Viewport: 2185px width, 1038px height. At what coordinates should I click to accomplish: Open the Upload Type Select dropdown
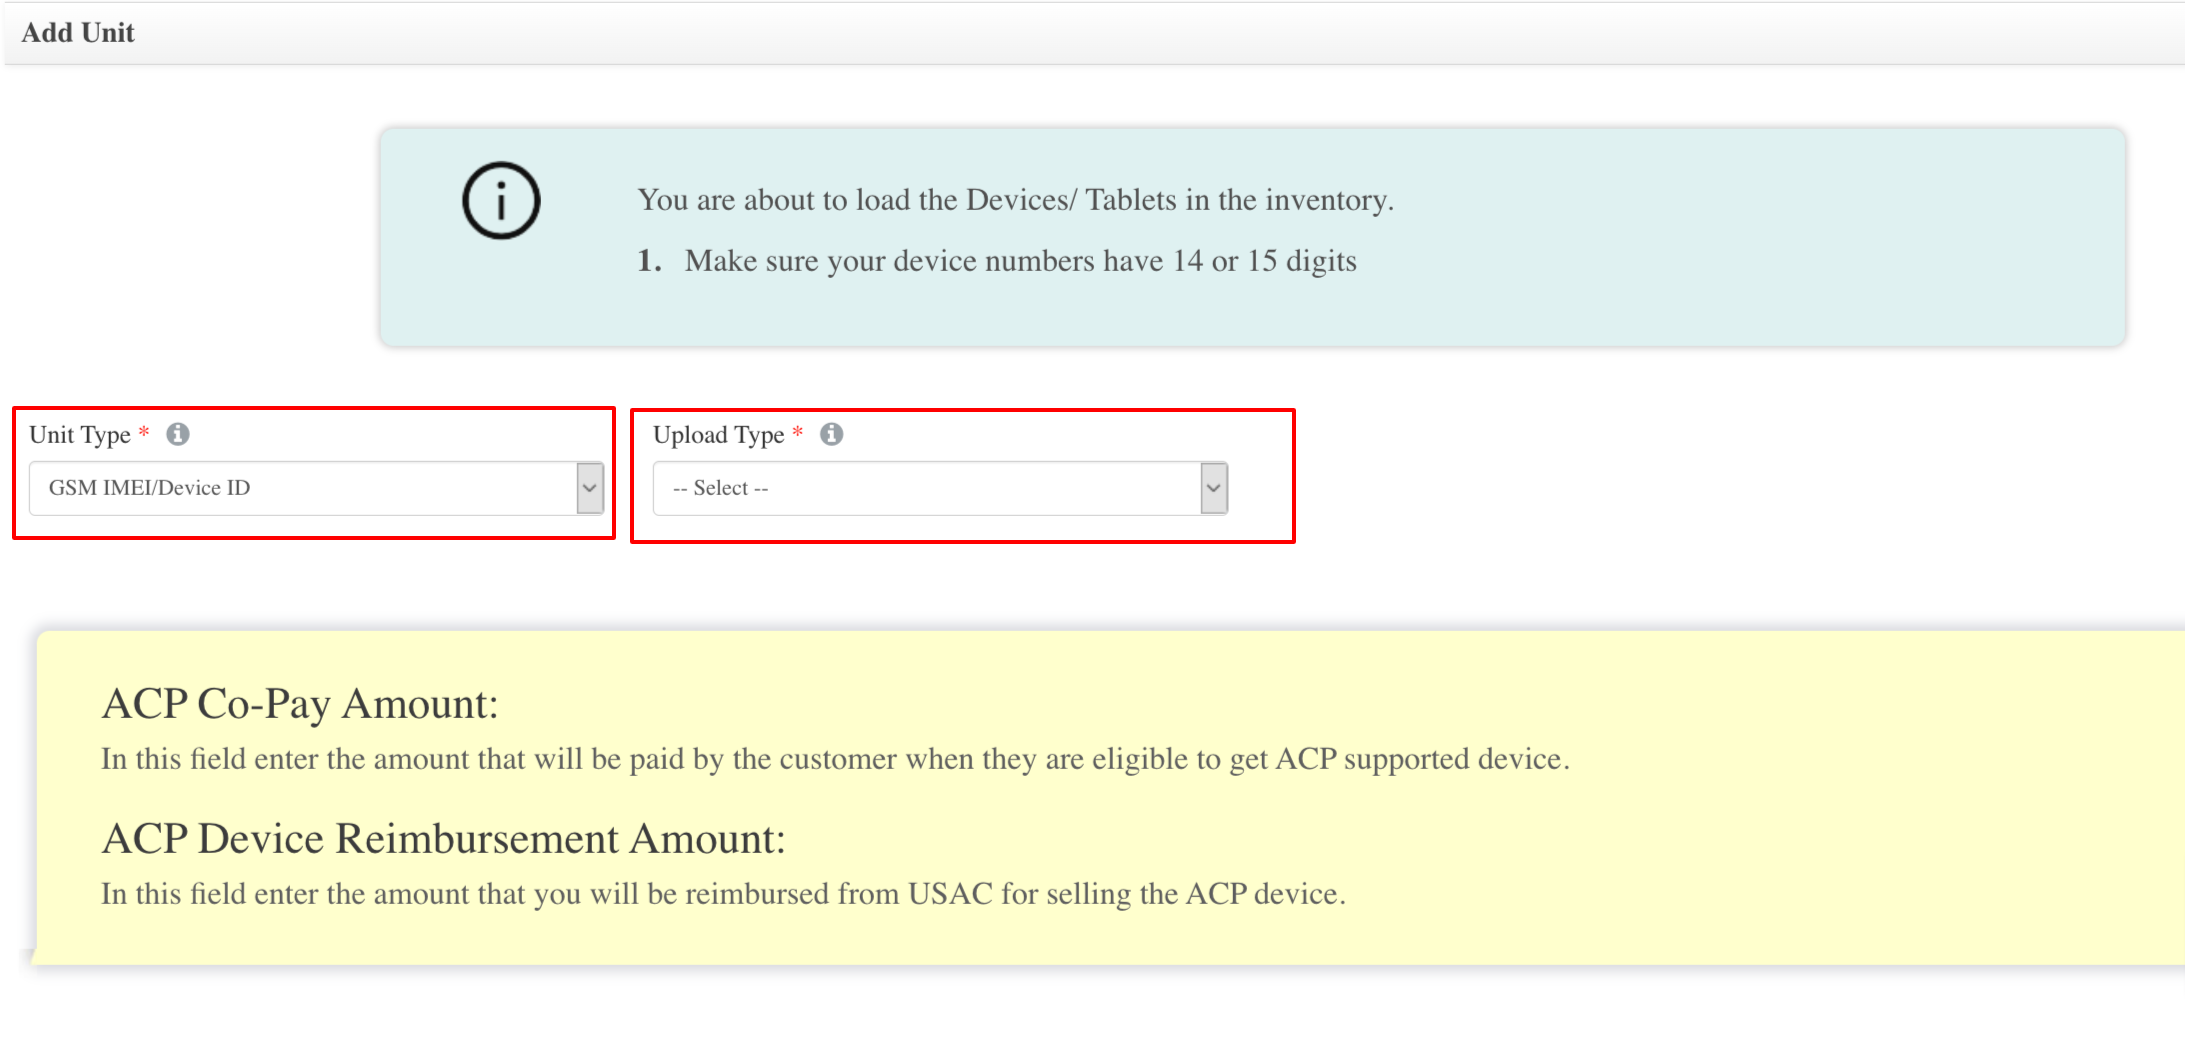pos(940,488)
